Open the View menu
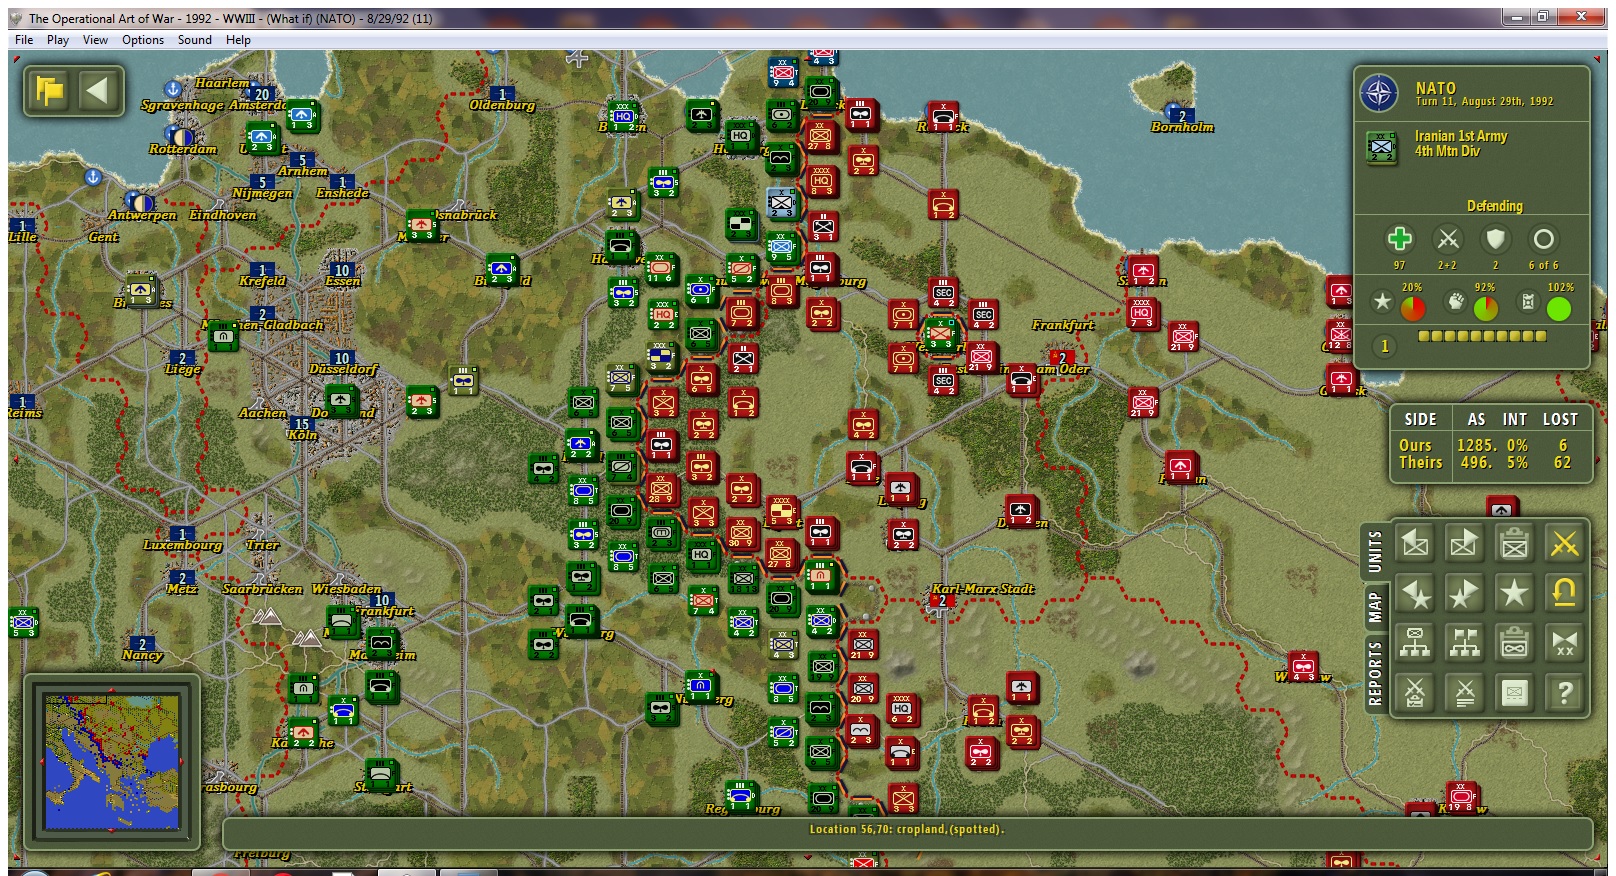Image resolution: width=1616 pixels, height=876 pixels. coord(95,40)
